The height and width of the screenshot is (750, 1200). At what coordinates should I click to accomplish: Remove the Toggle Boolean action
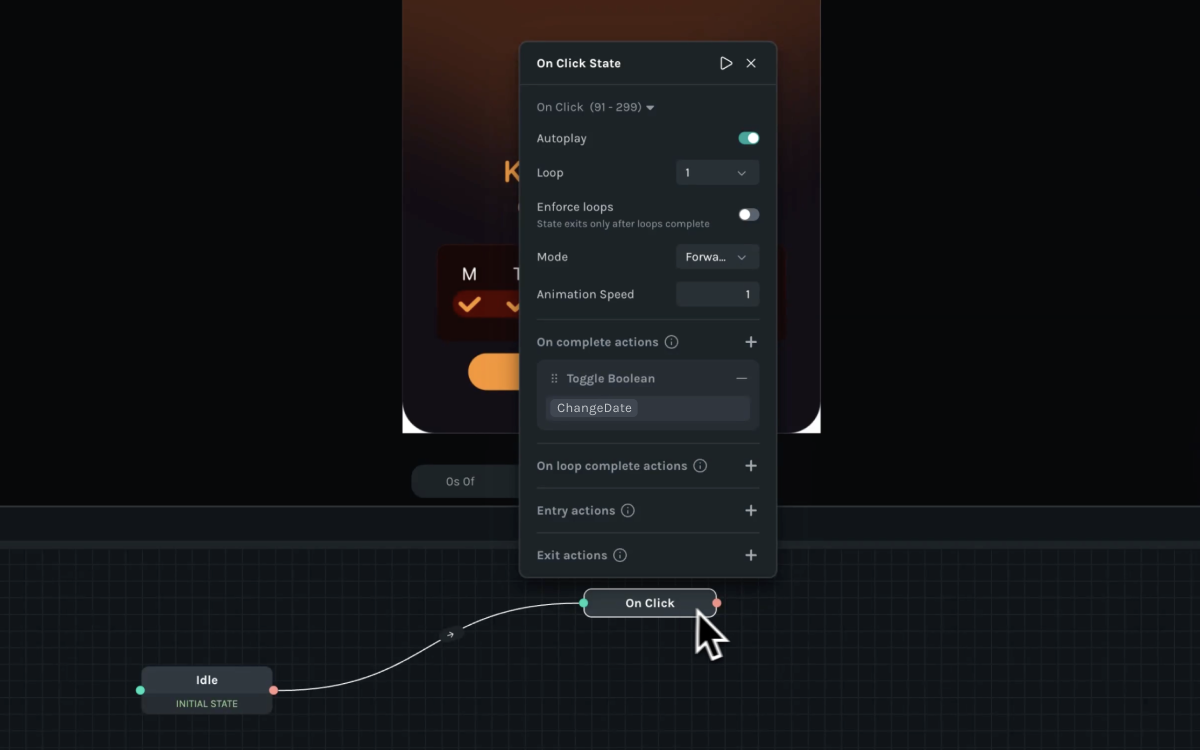(741, 379)
